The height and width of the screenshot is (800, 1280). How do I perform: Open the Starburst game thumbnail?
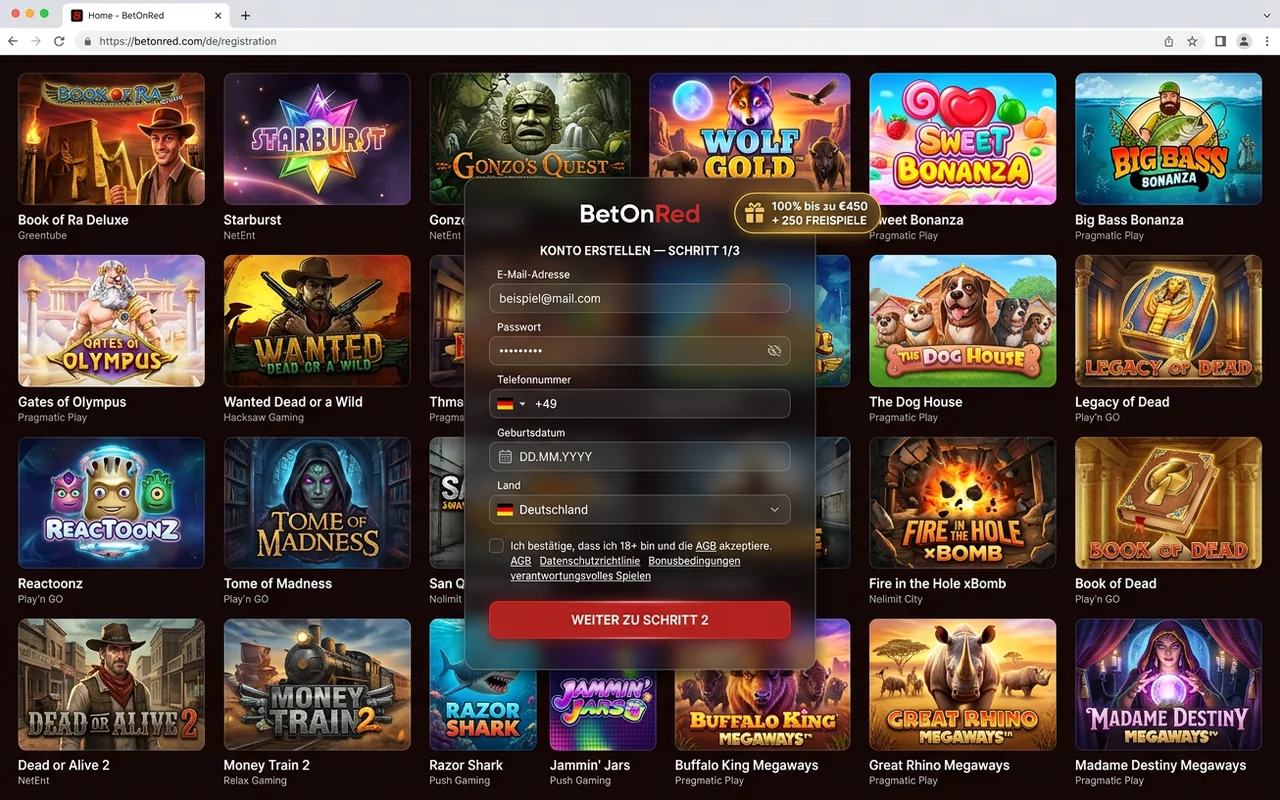point(317,139)
